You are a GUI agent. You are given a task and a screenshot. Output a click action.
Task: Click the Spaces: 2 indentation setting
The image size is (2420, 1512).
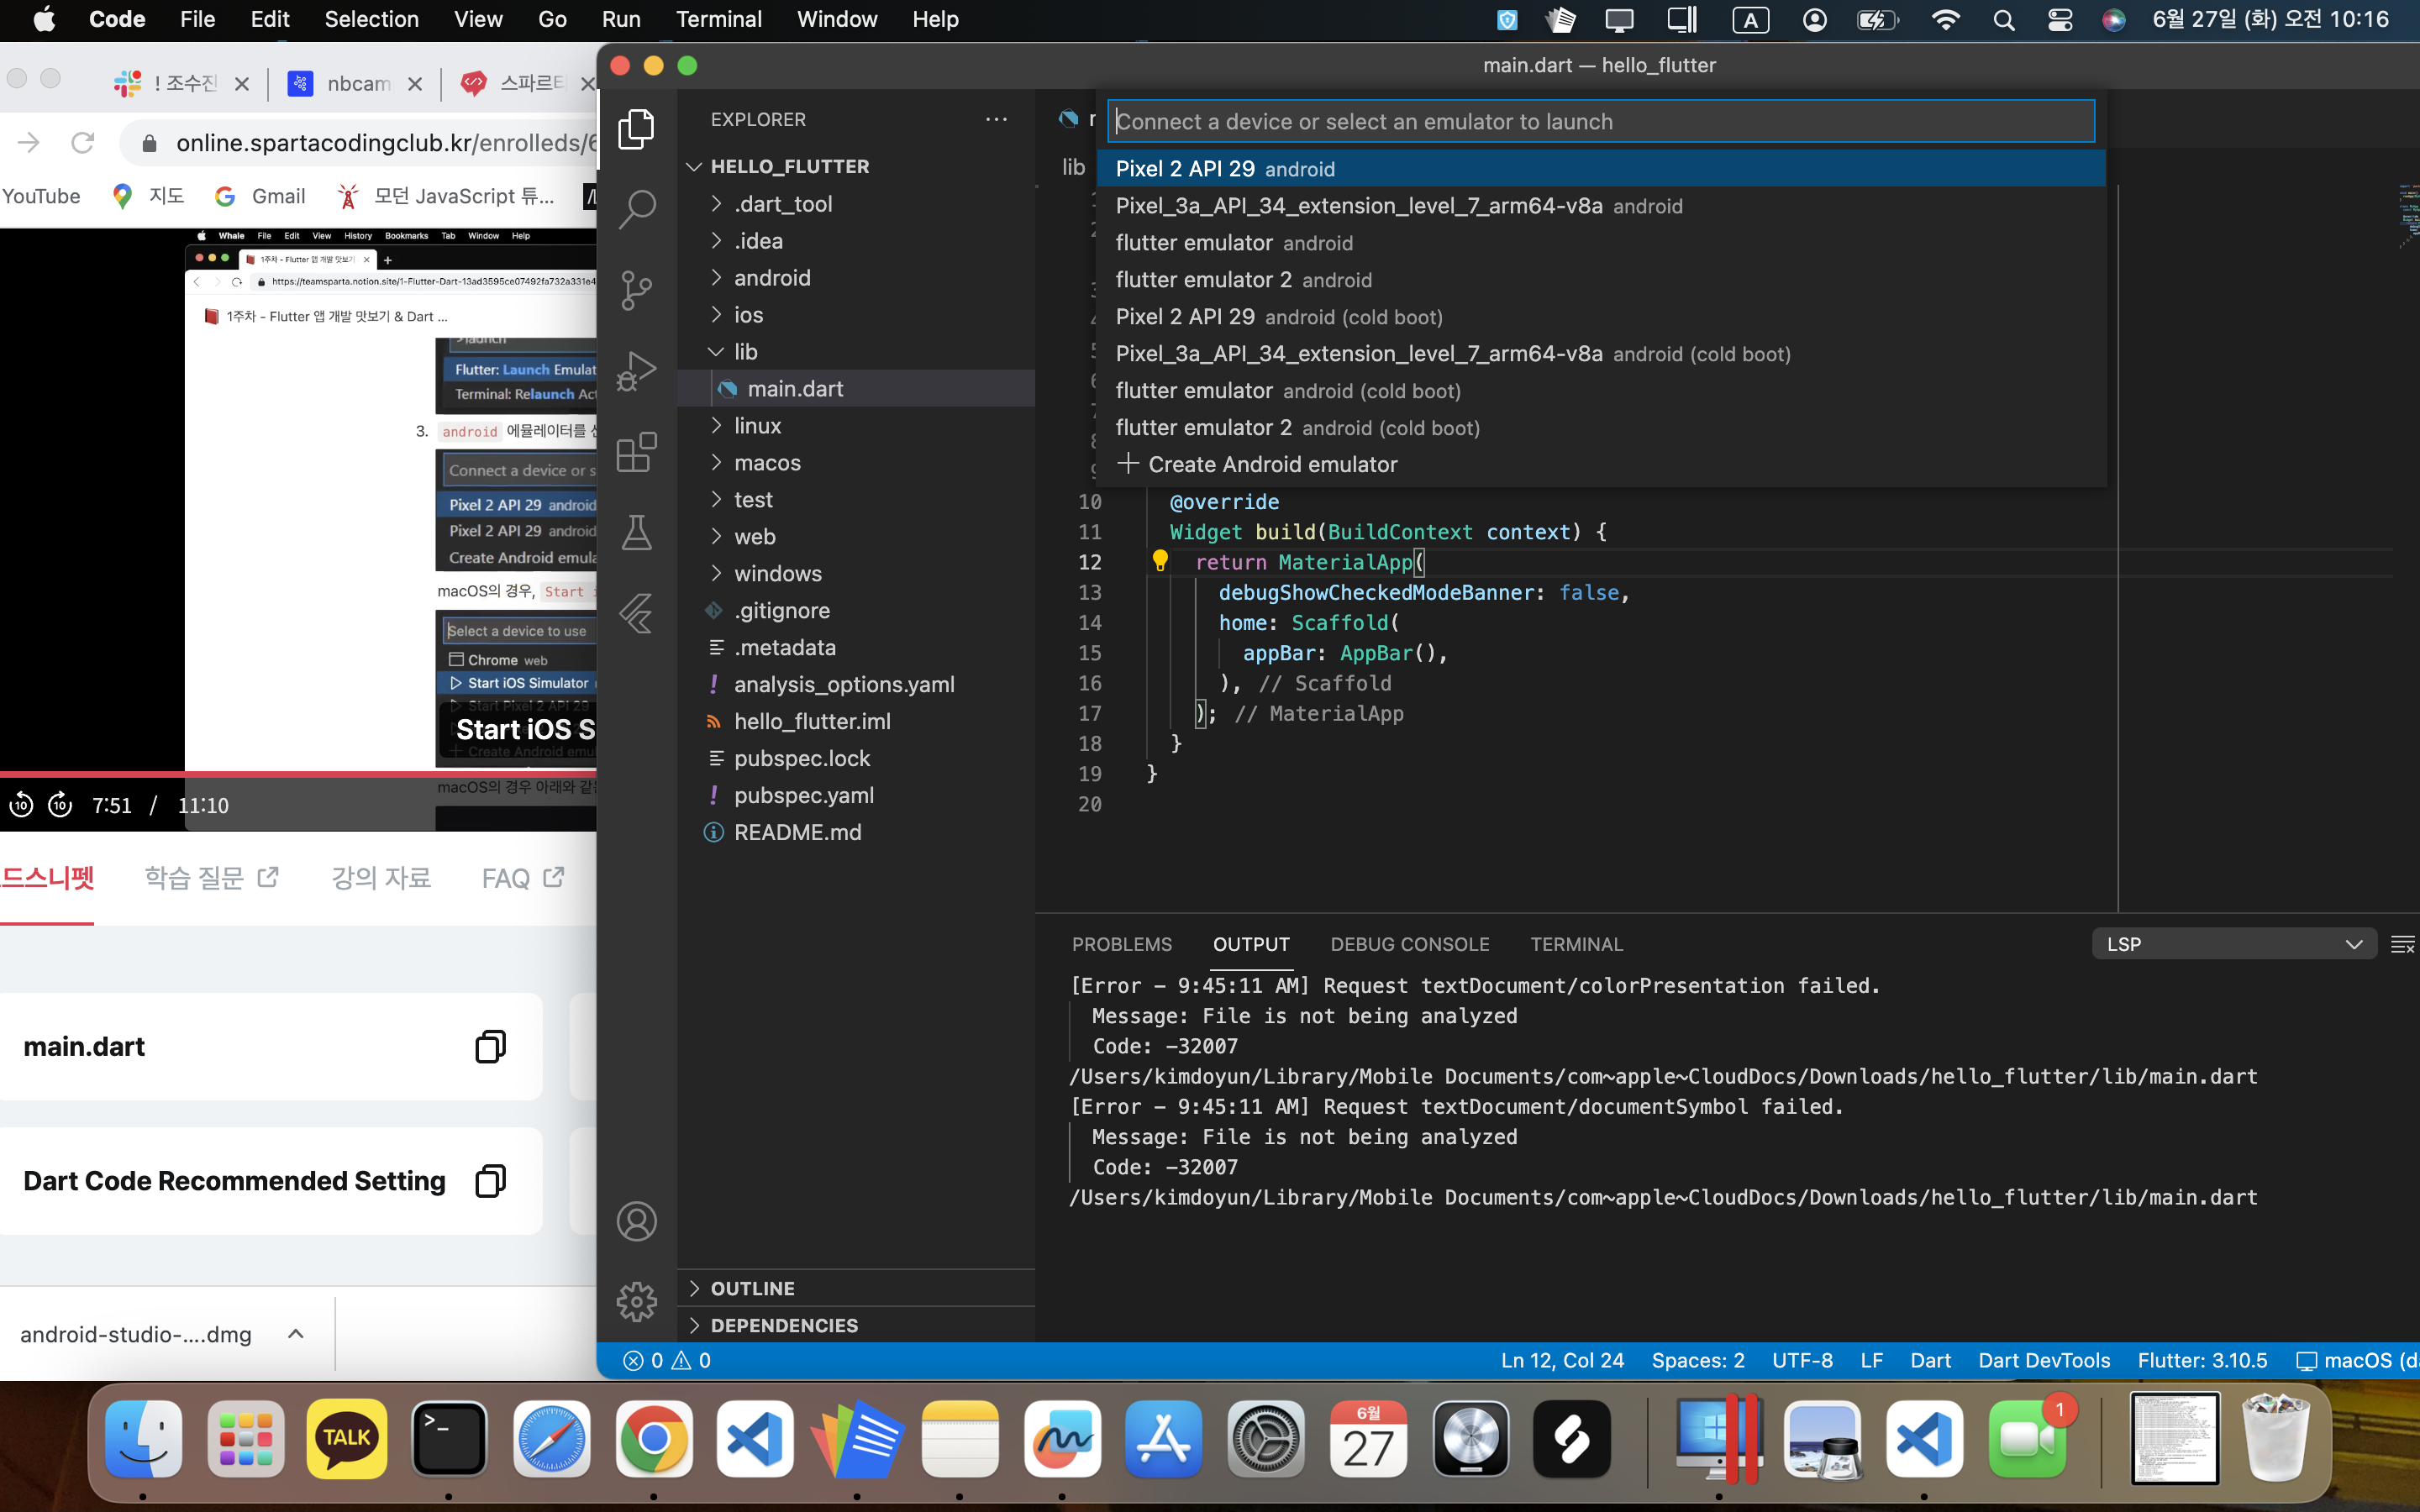(1698, 1360)
